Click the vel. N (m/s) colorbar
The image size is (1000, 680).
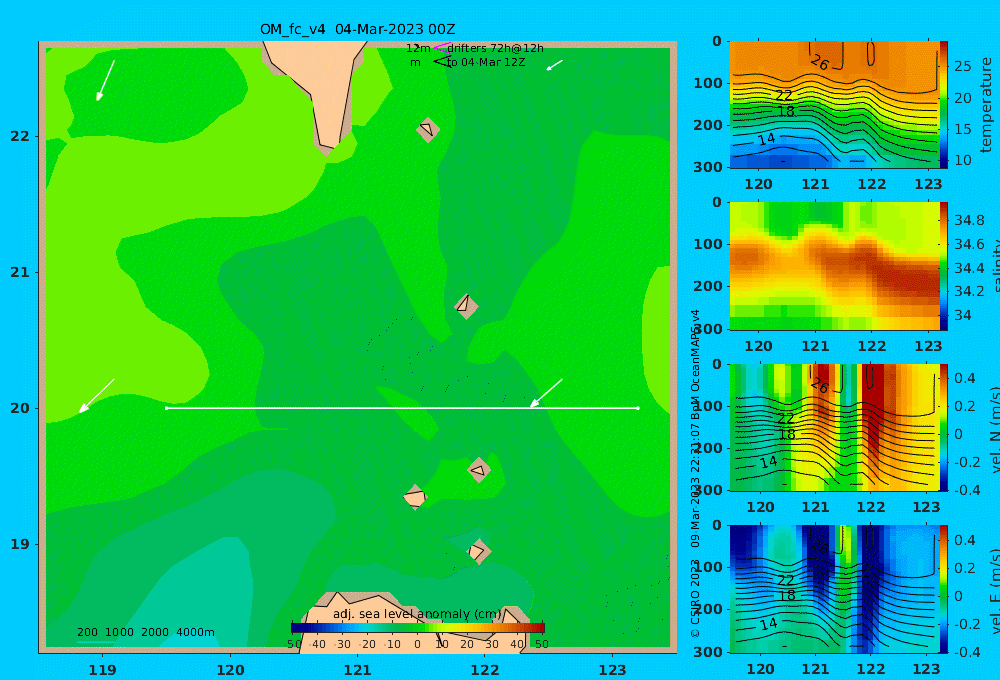[x=943, y=427]
